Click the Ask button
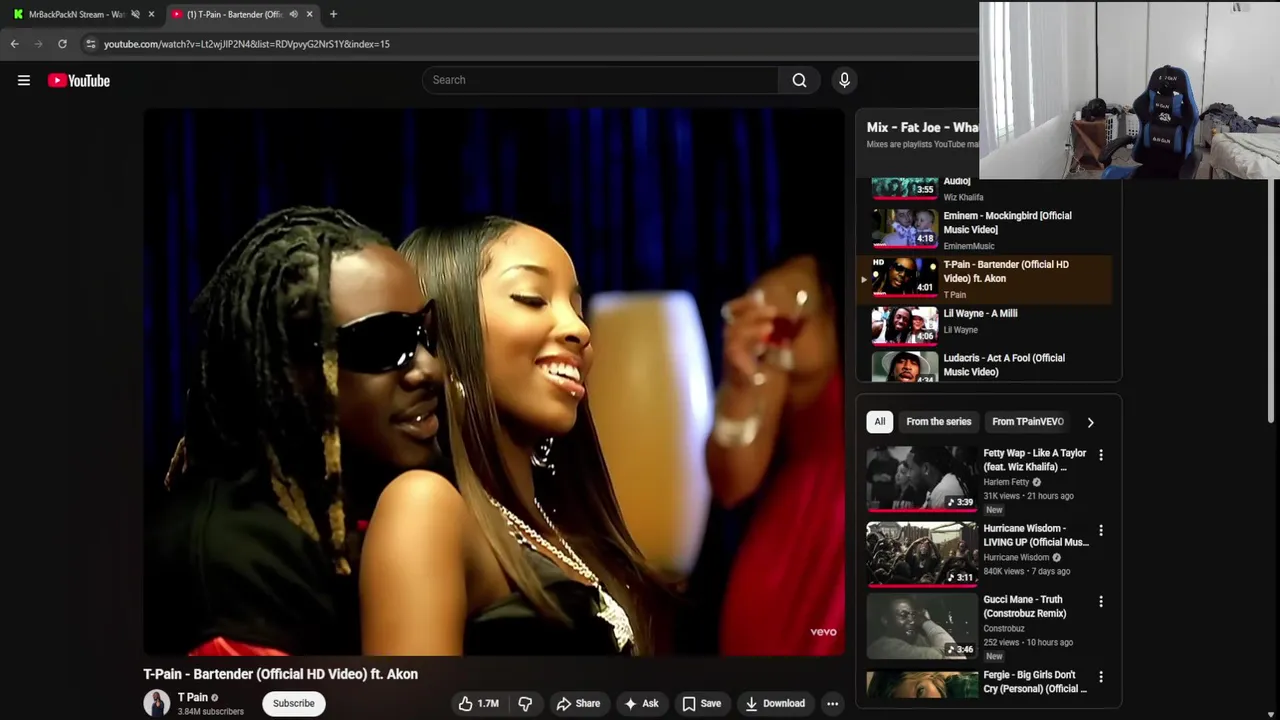The image size is (1280, 720). click(x=641, y=704)
